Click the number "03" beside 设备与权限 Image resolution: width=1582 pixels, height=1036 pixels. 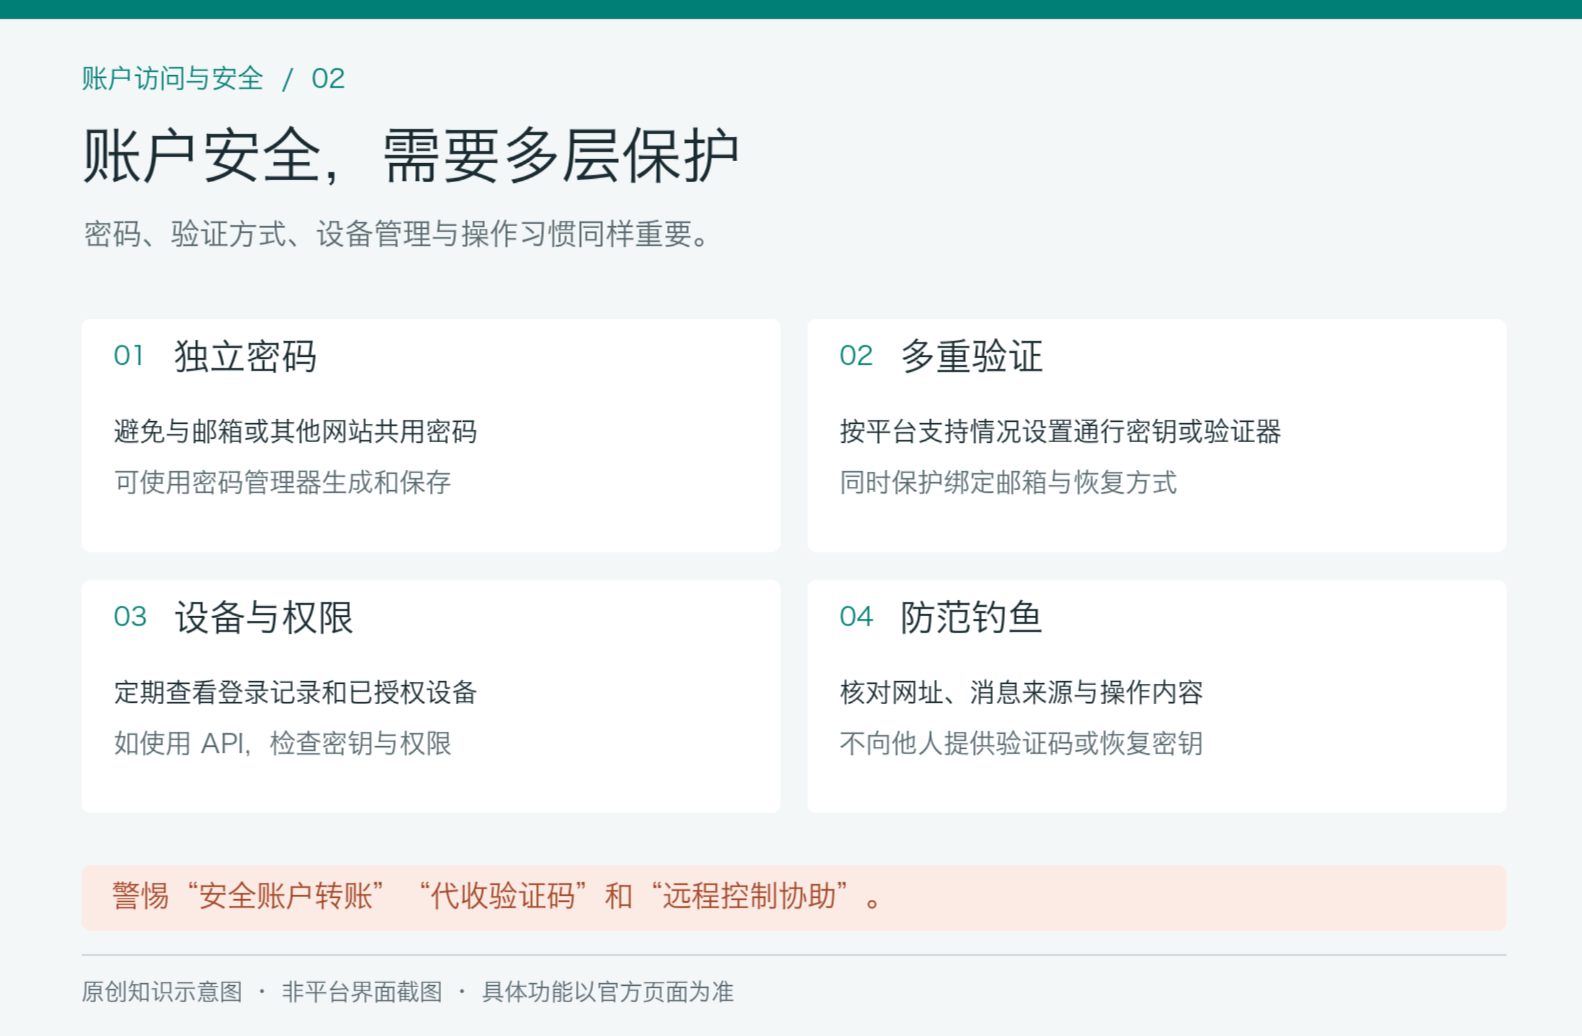130,617
